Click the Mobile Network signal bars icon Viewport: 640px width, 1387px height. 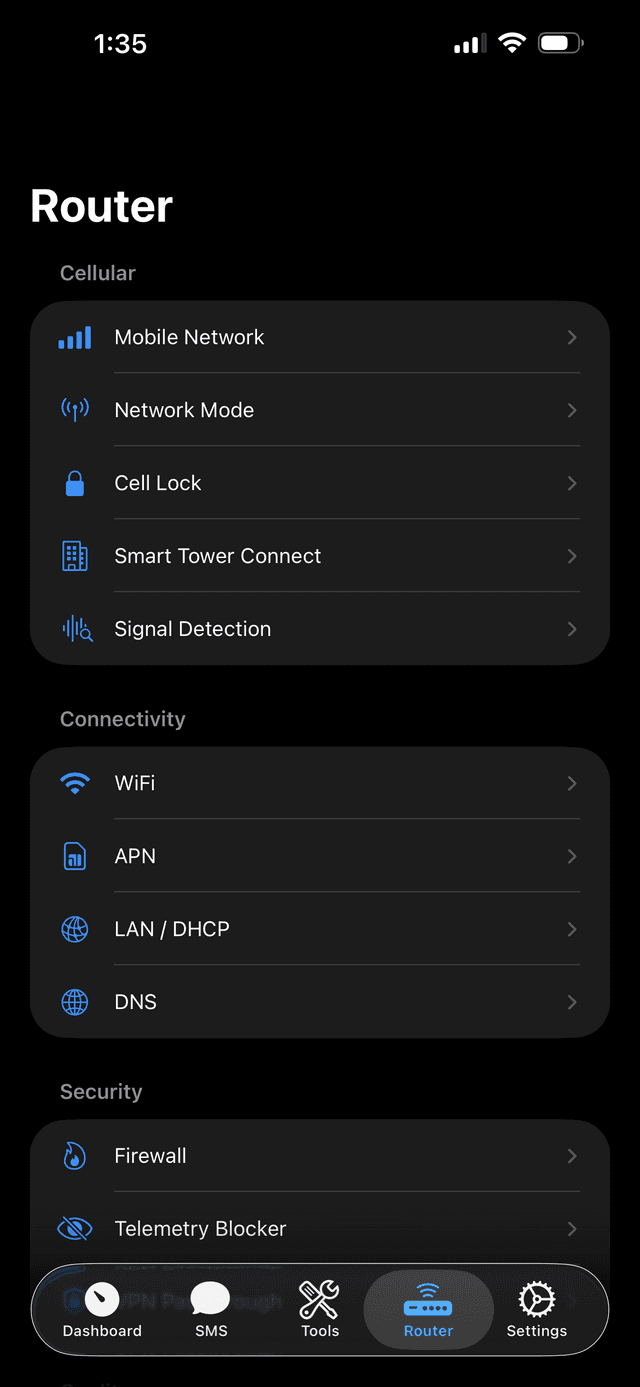coord(74,337)
